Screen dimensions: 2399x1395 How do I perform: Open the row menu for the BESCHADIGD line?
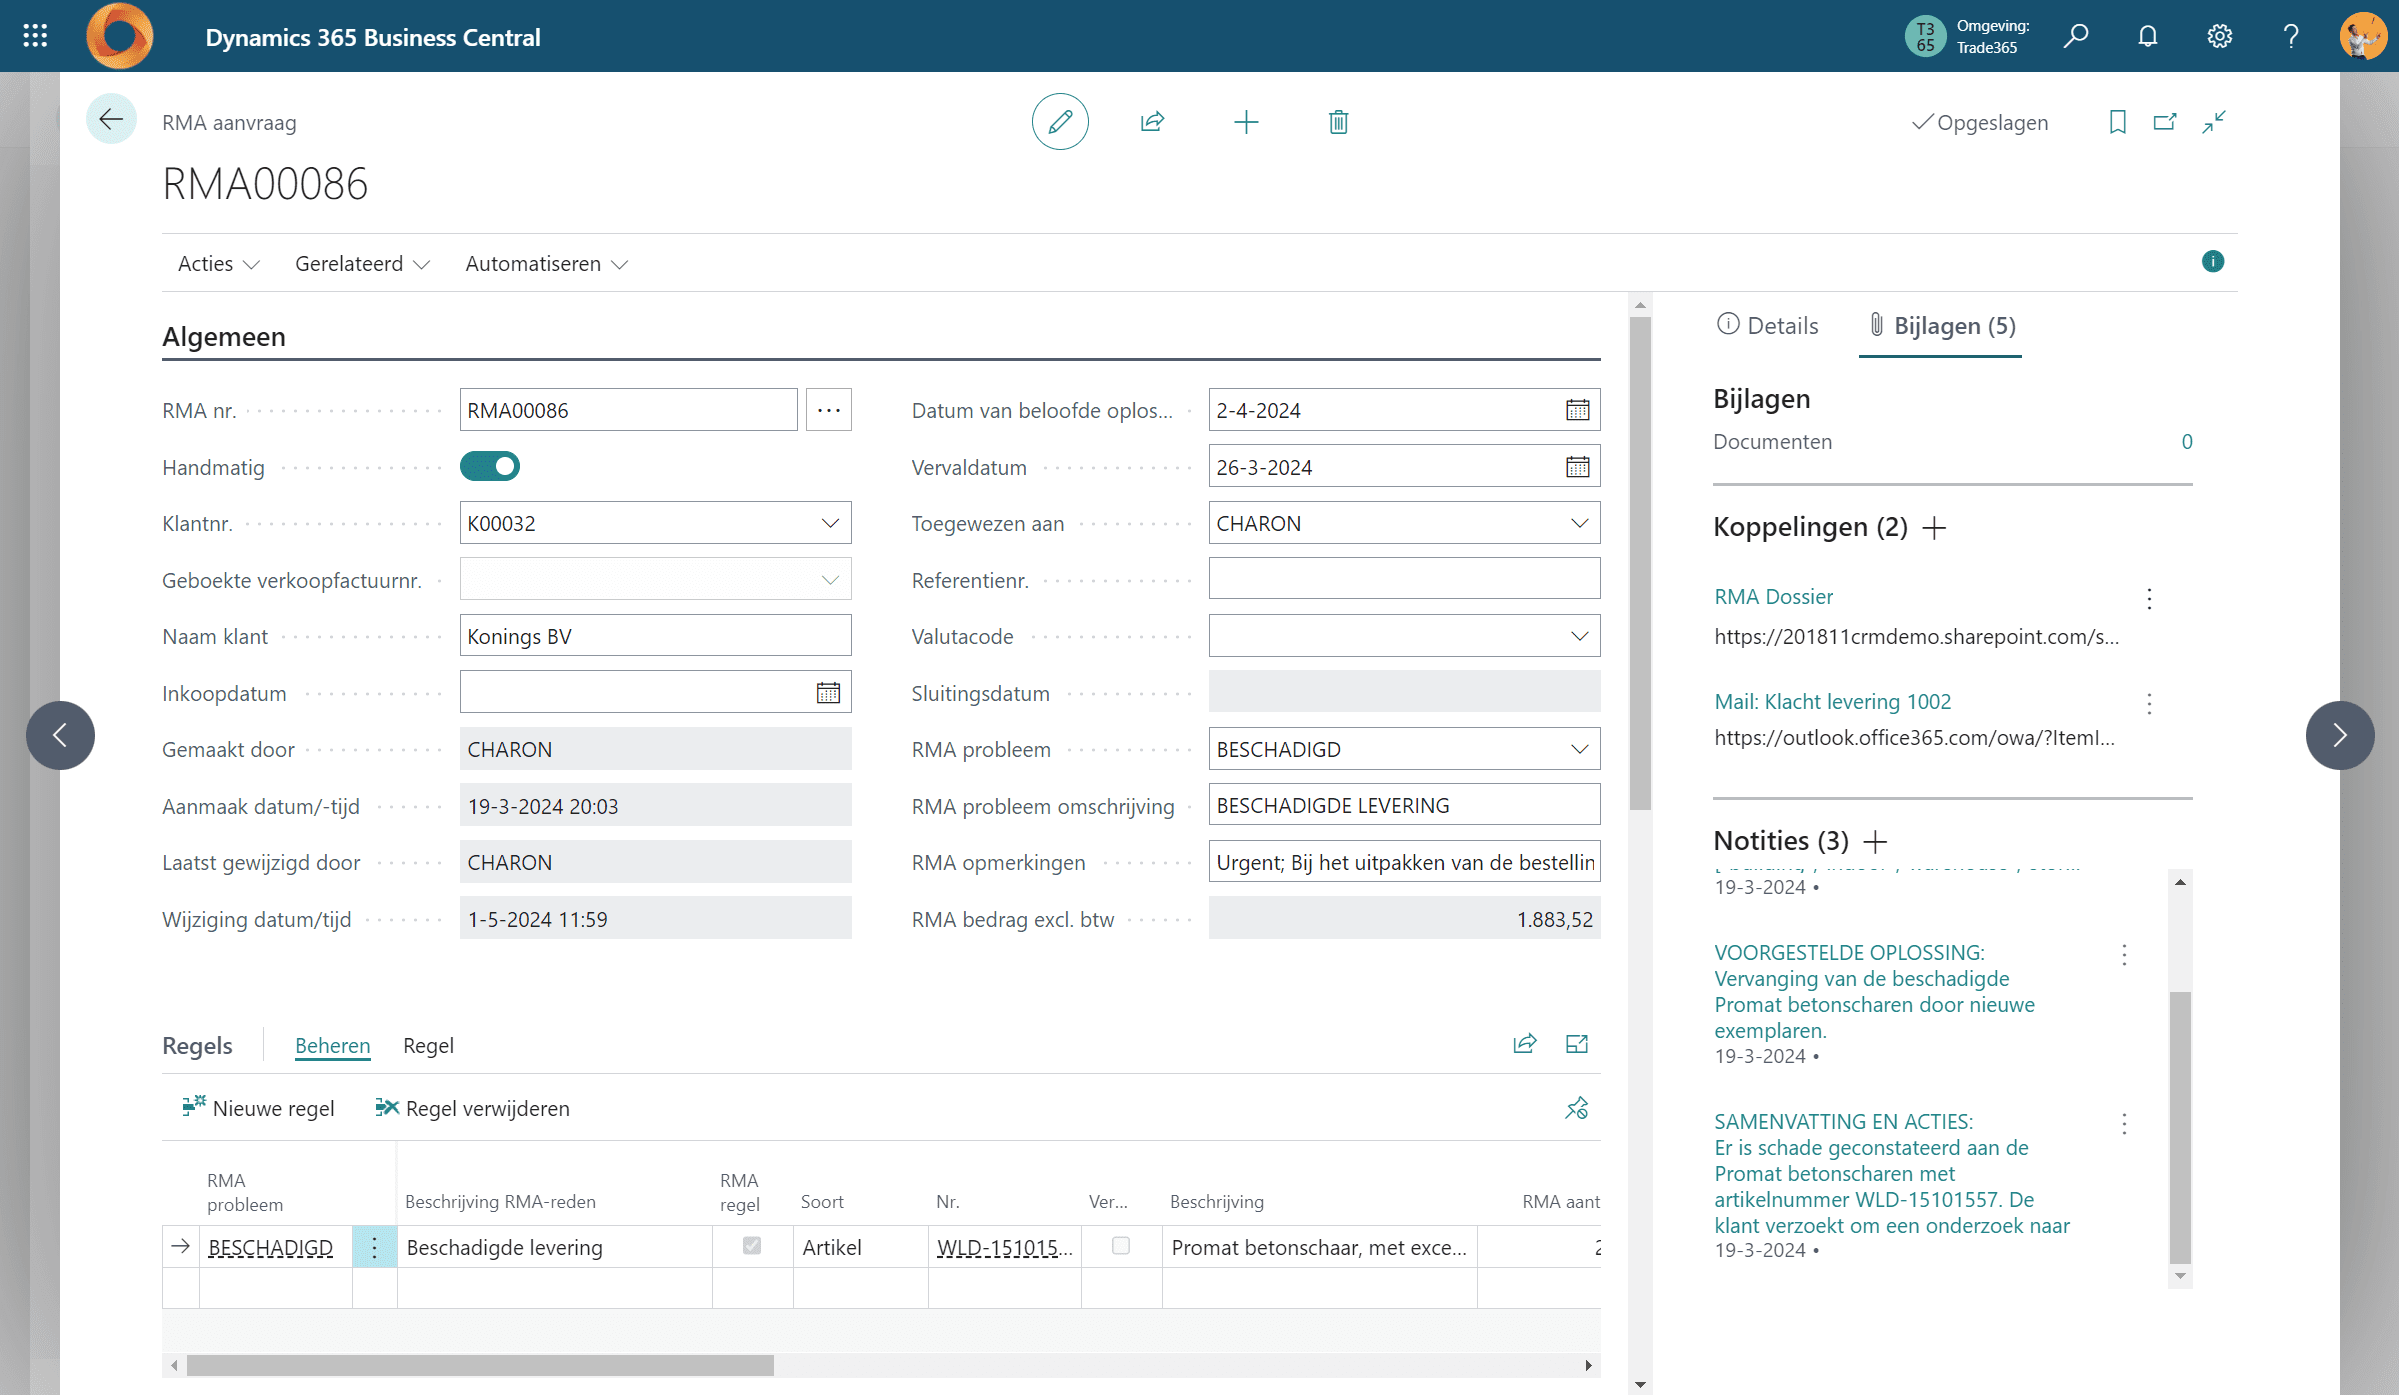pyautogui.click(x=375, y=1247)
